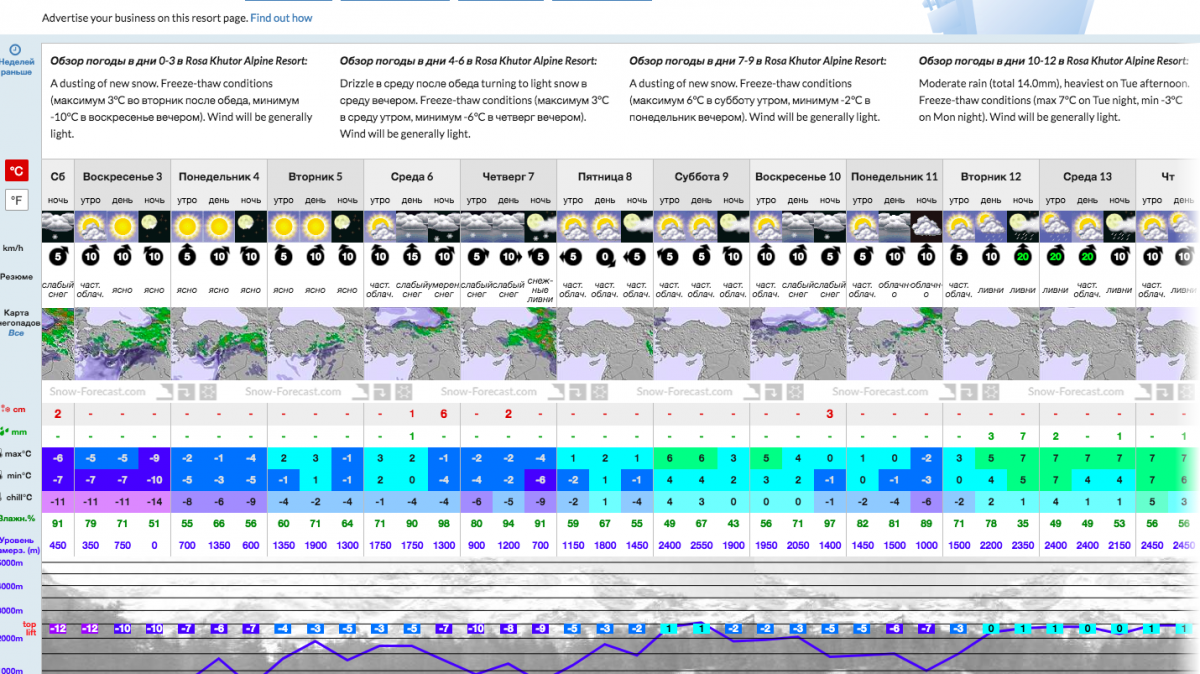This screenshot has width=1200, height=674.
Task: Click the 'Обзор погоды в дни 4-6' heading
Action: click(x=468, y=61)
